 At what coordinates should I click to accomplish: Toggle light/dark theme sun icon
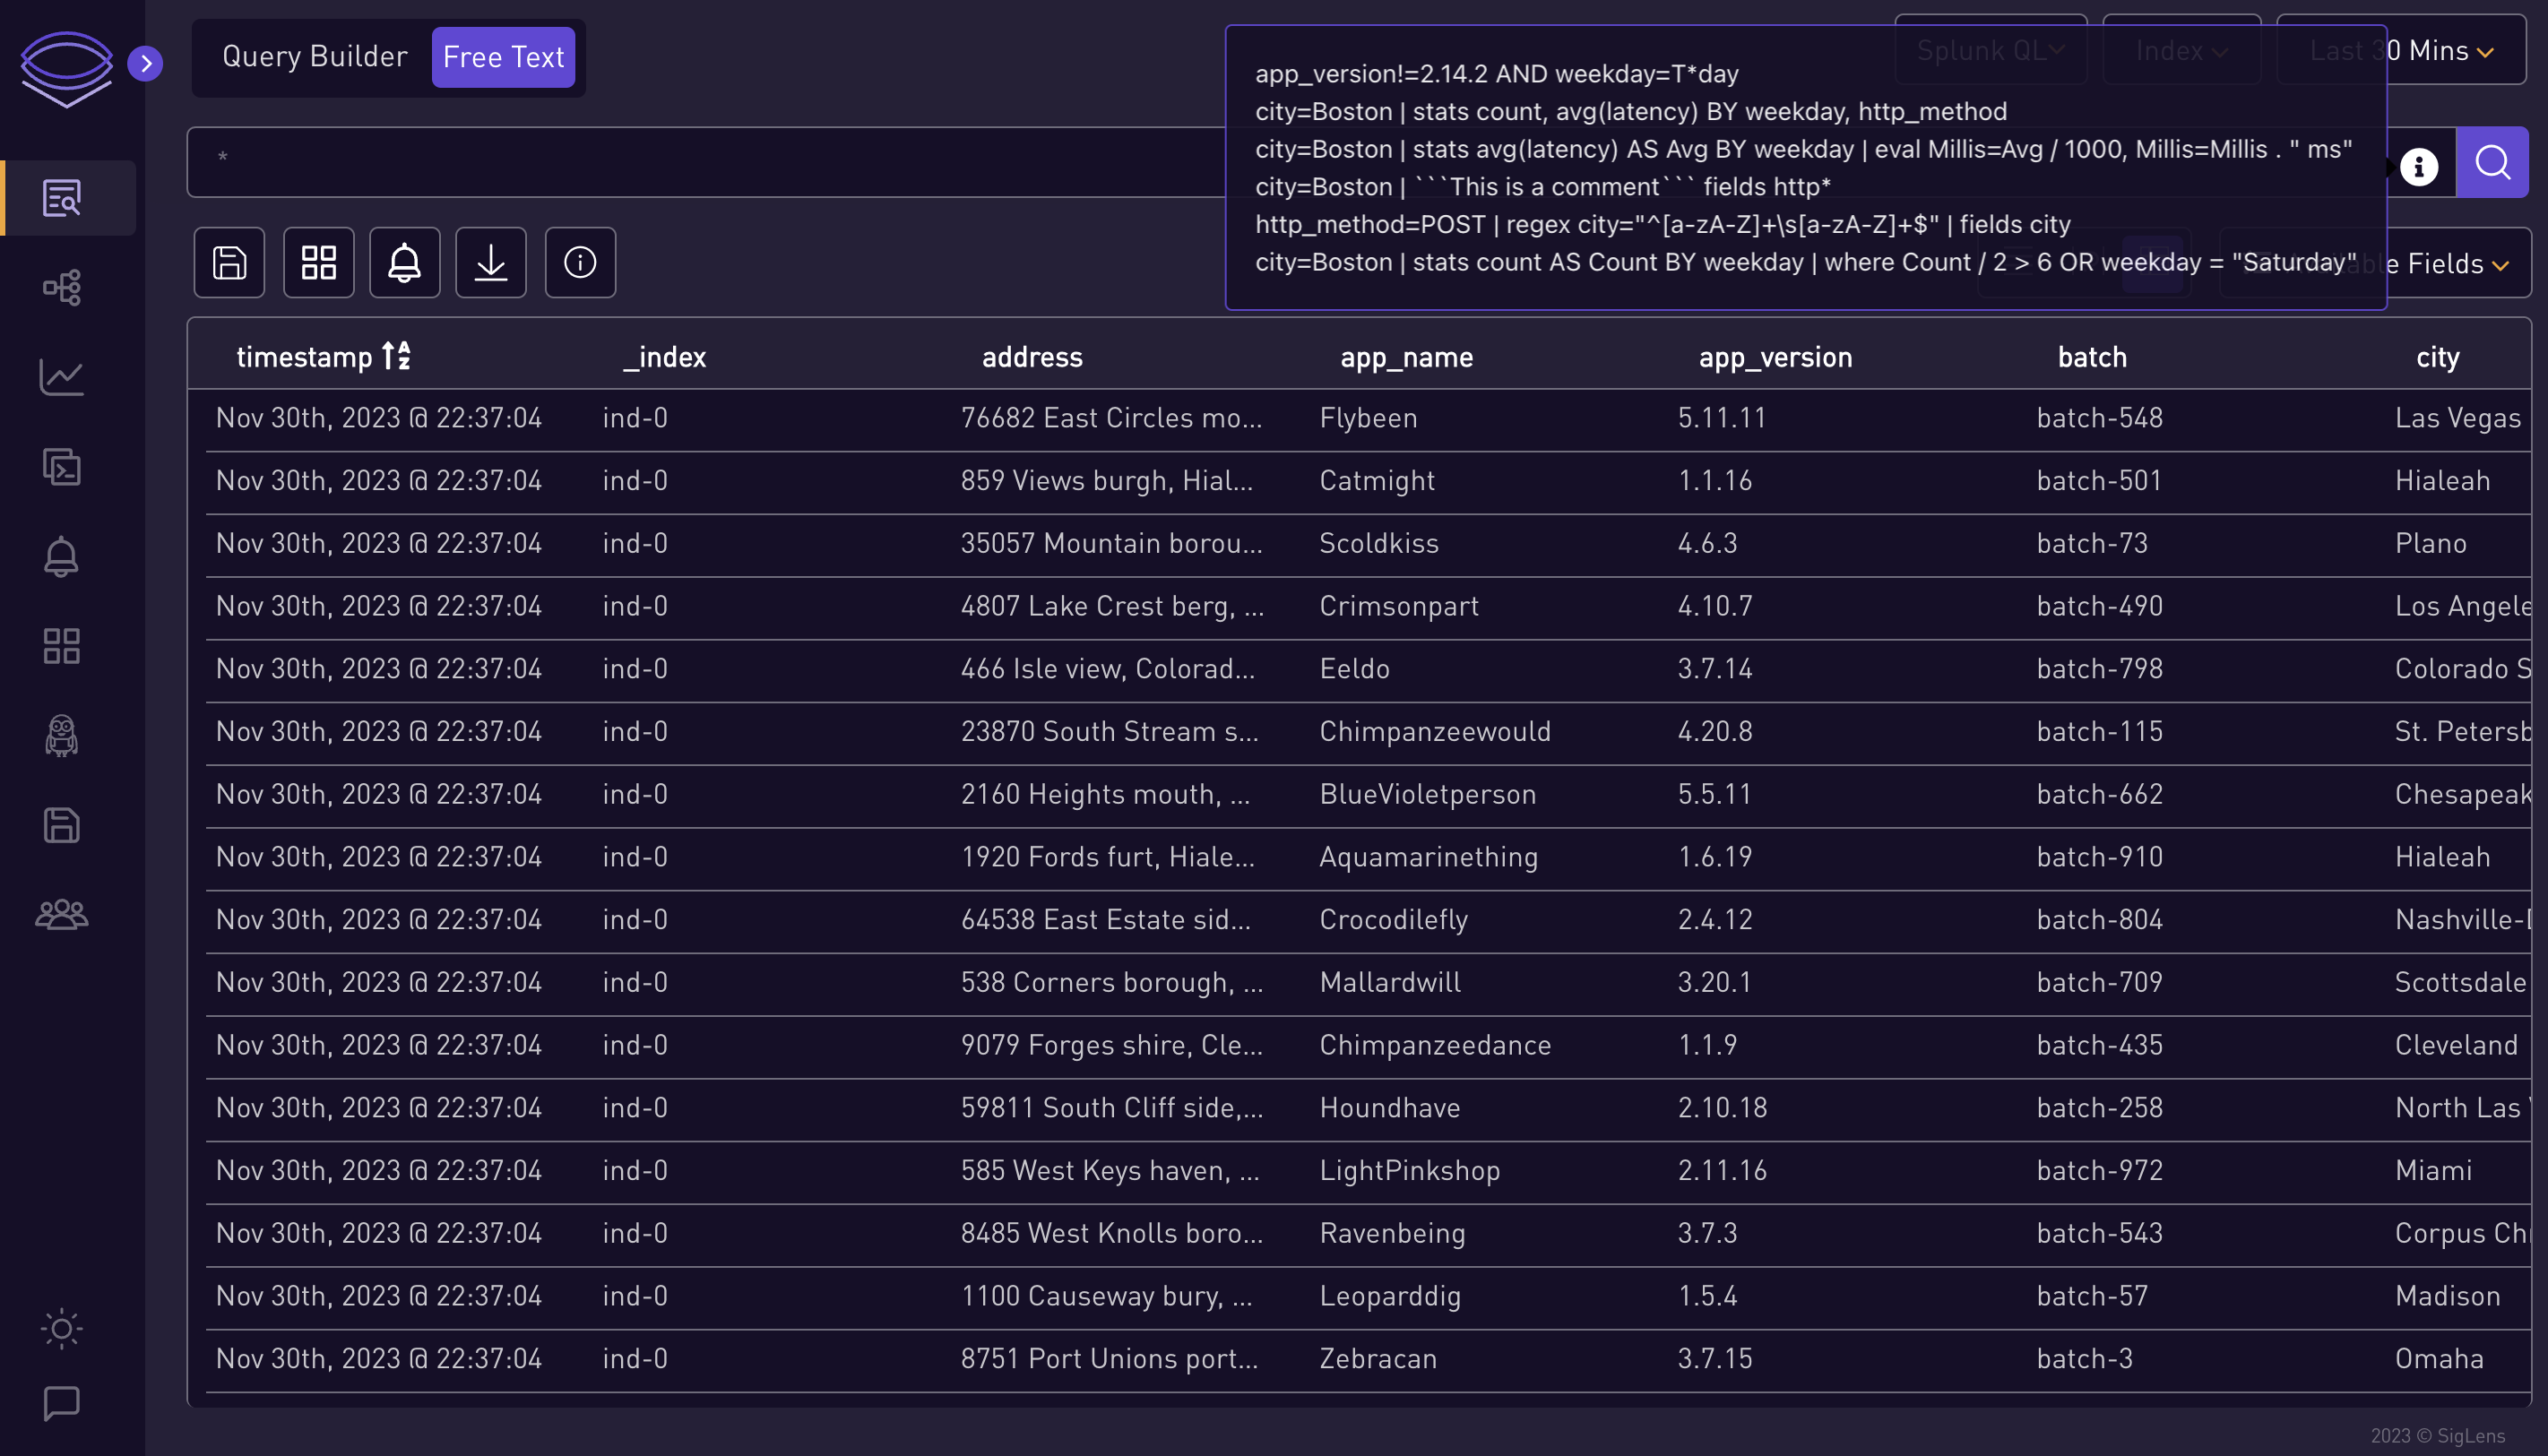coord(62,1329)
